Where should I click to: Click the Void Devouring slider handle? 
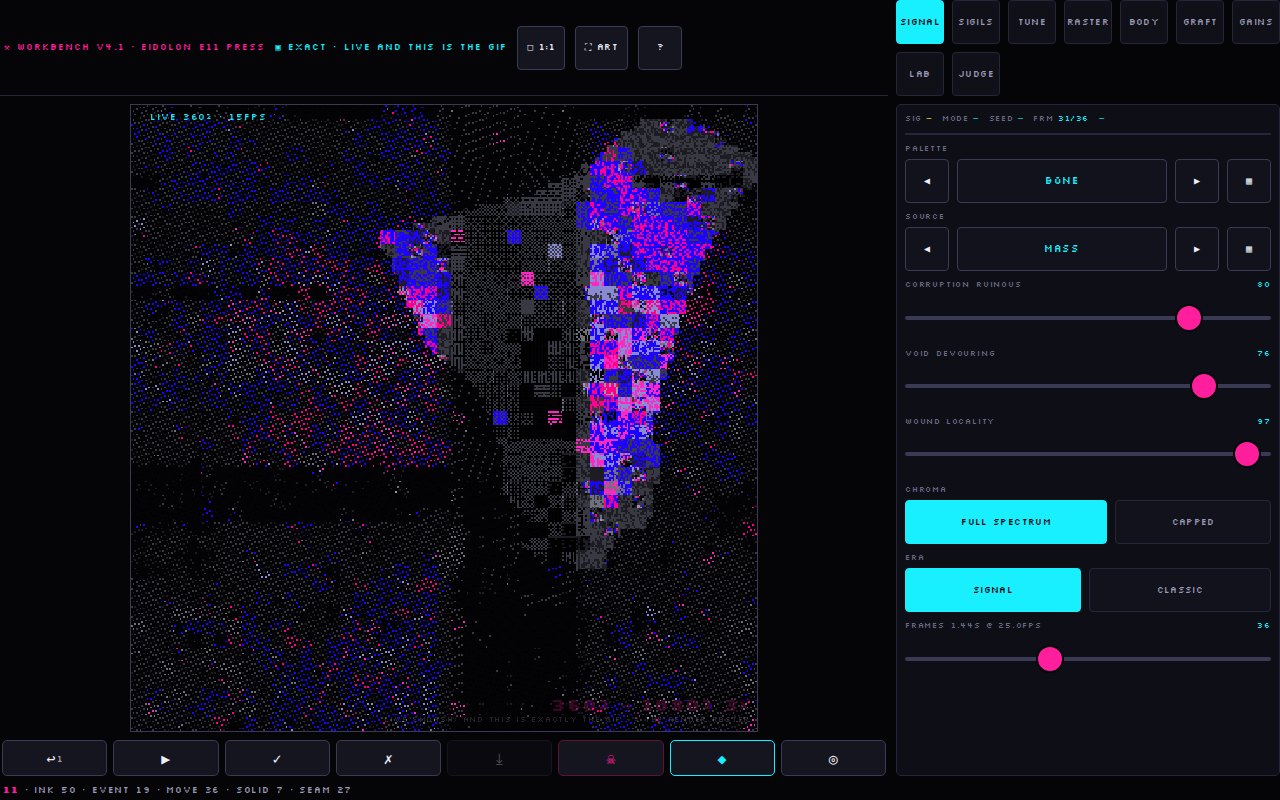(1204, 386)
